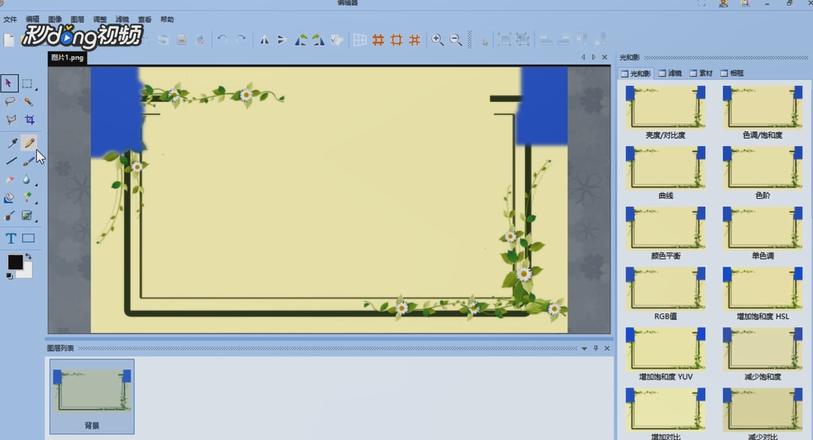This screenshot has width=813, height=440.
Task: Switch to the 滤镜 panel tab
Action: (x=670, y=74)
